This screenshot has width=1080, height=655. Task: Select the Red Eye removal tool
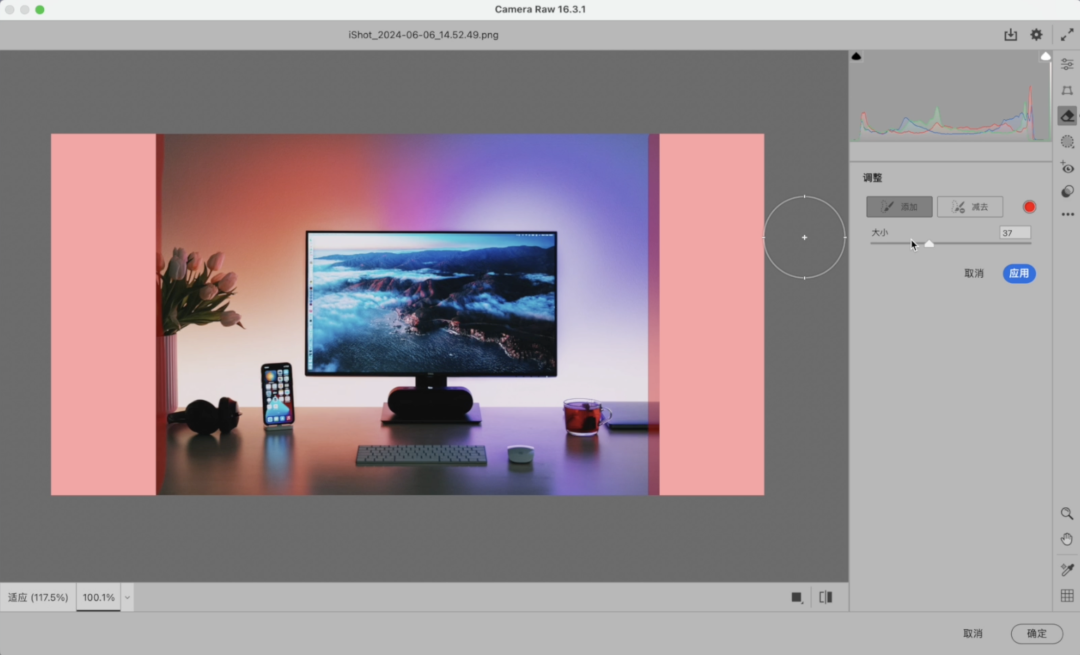point(1067,168)
